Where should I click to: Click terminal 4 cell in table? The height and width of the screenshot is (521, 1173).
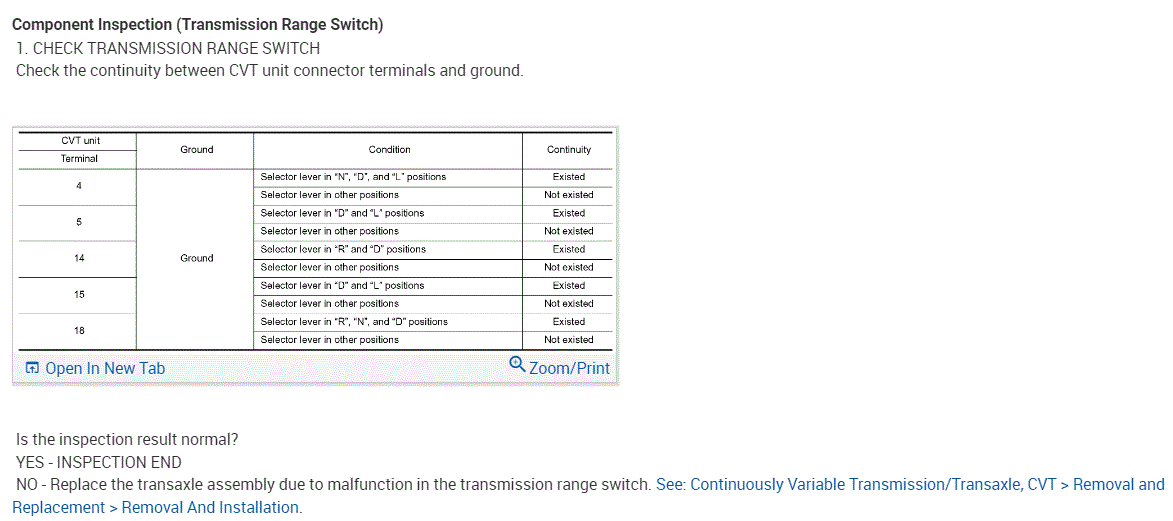coord(78,186)
